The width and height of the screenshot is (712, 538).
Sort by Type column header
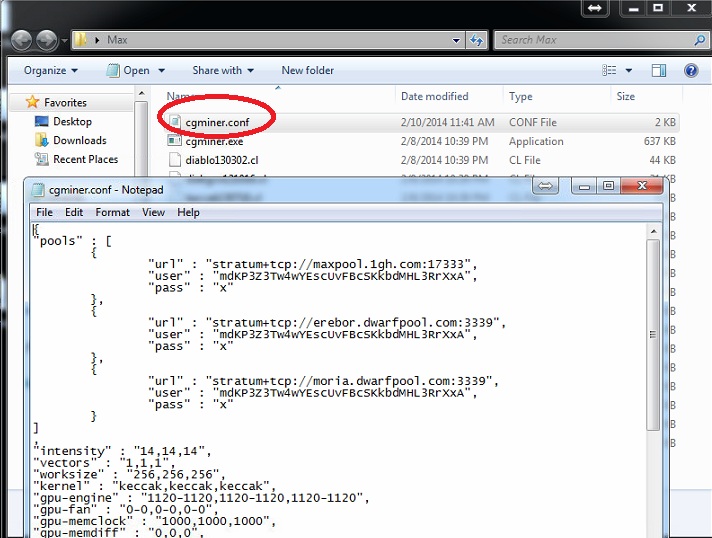click(520, 96)
